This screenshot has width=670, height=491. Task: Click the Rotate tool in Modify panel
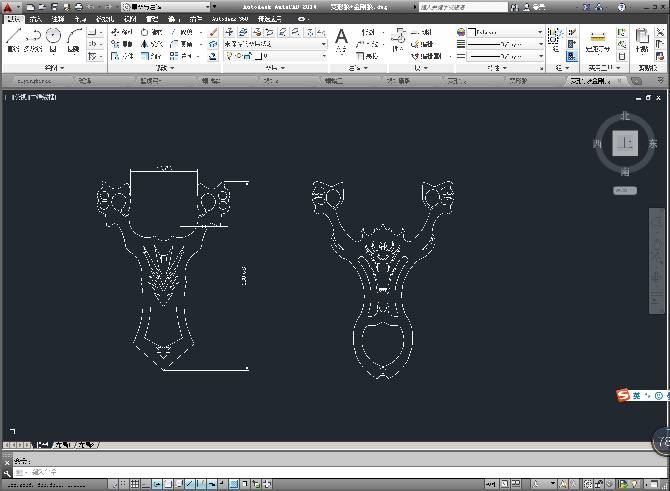click(x=151, y=32)
